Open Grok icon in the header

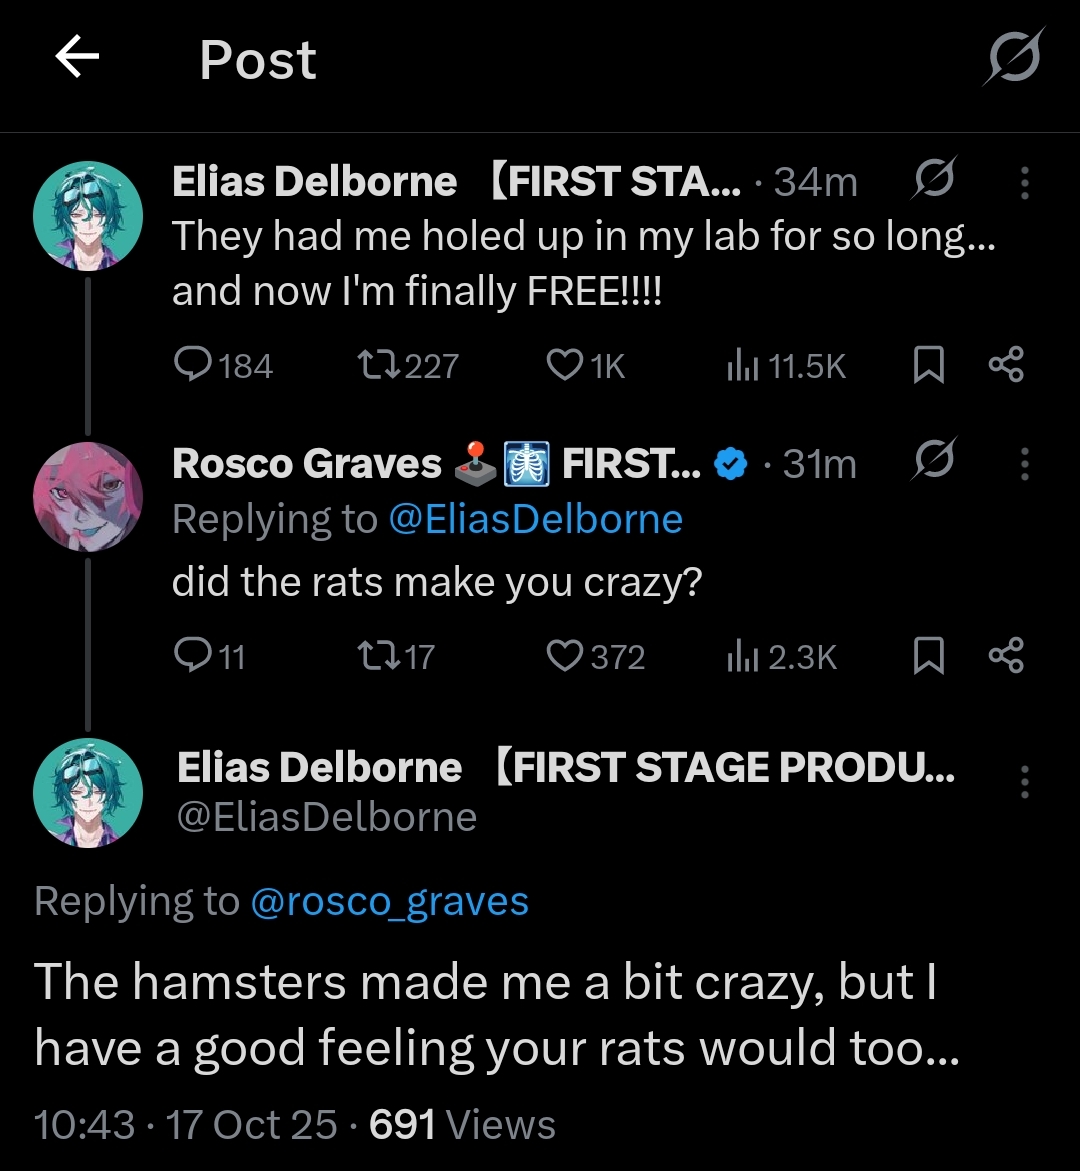[1011, 57]
